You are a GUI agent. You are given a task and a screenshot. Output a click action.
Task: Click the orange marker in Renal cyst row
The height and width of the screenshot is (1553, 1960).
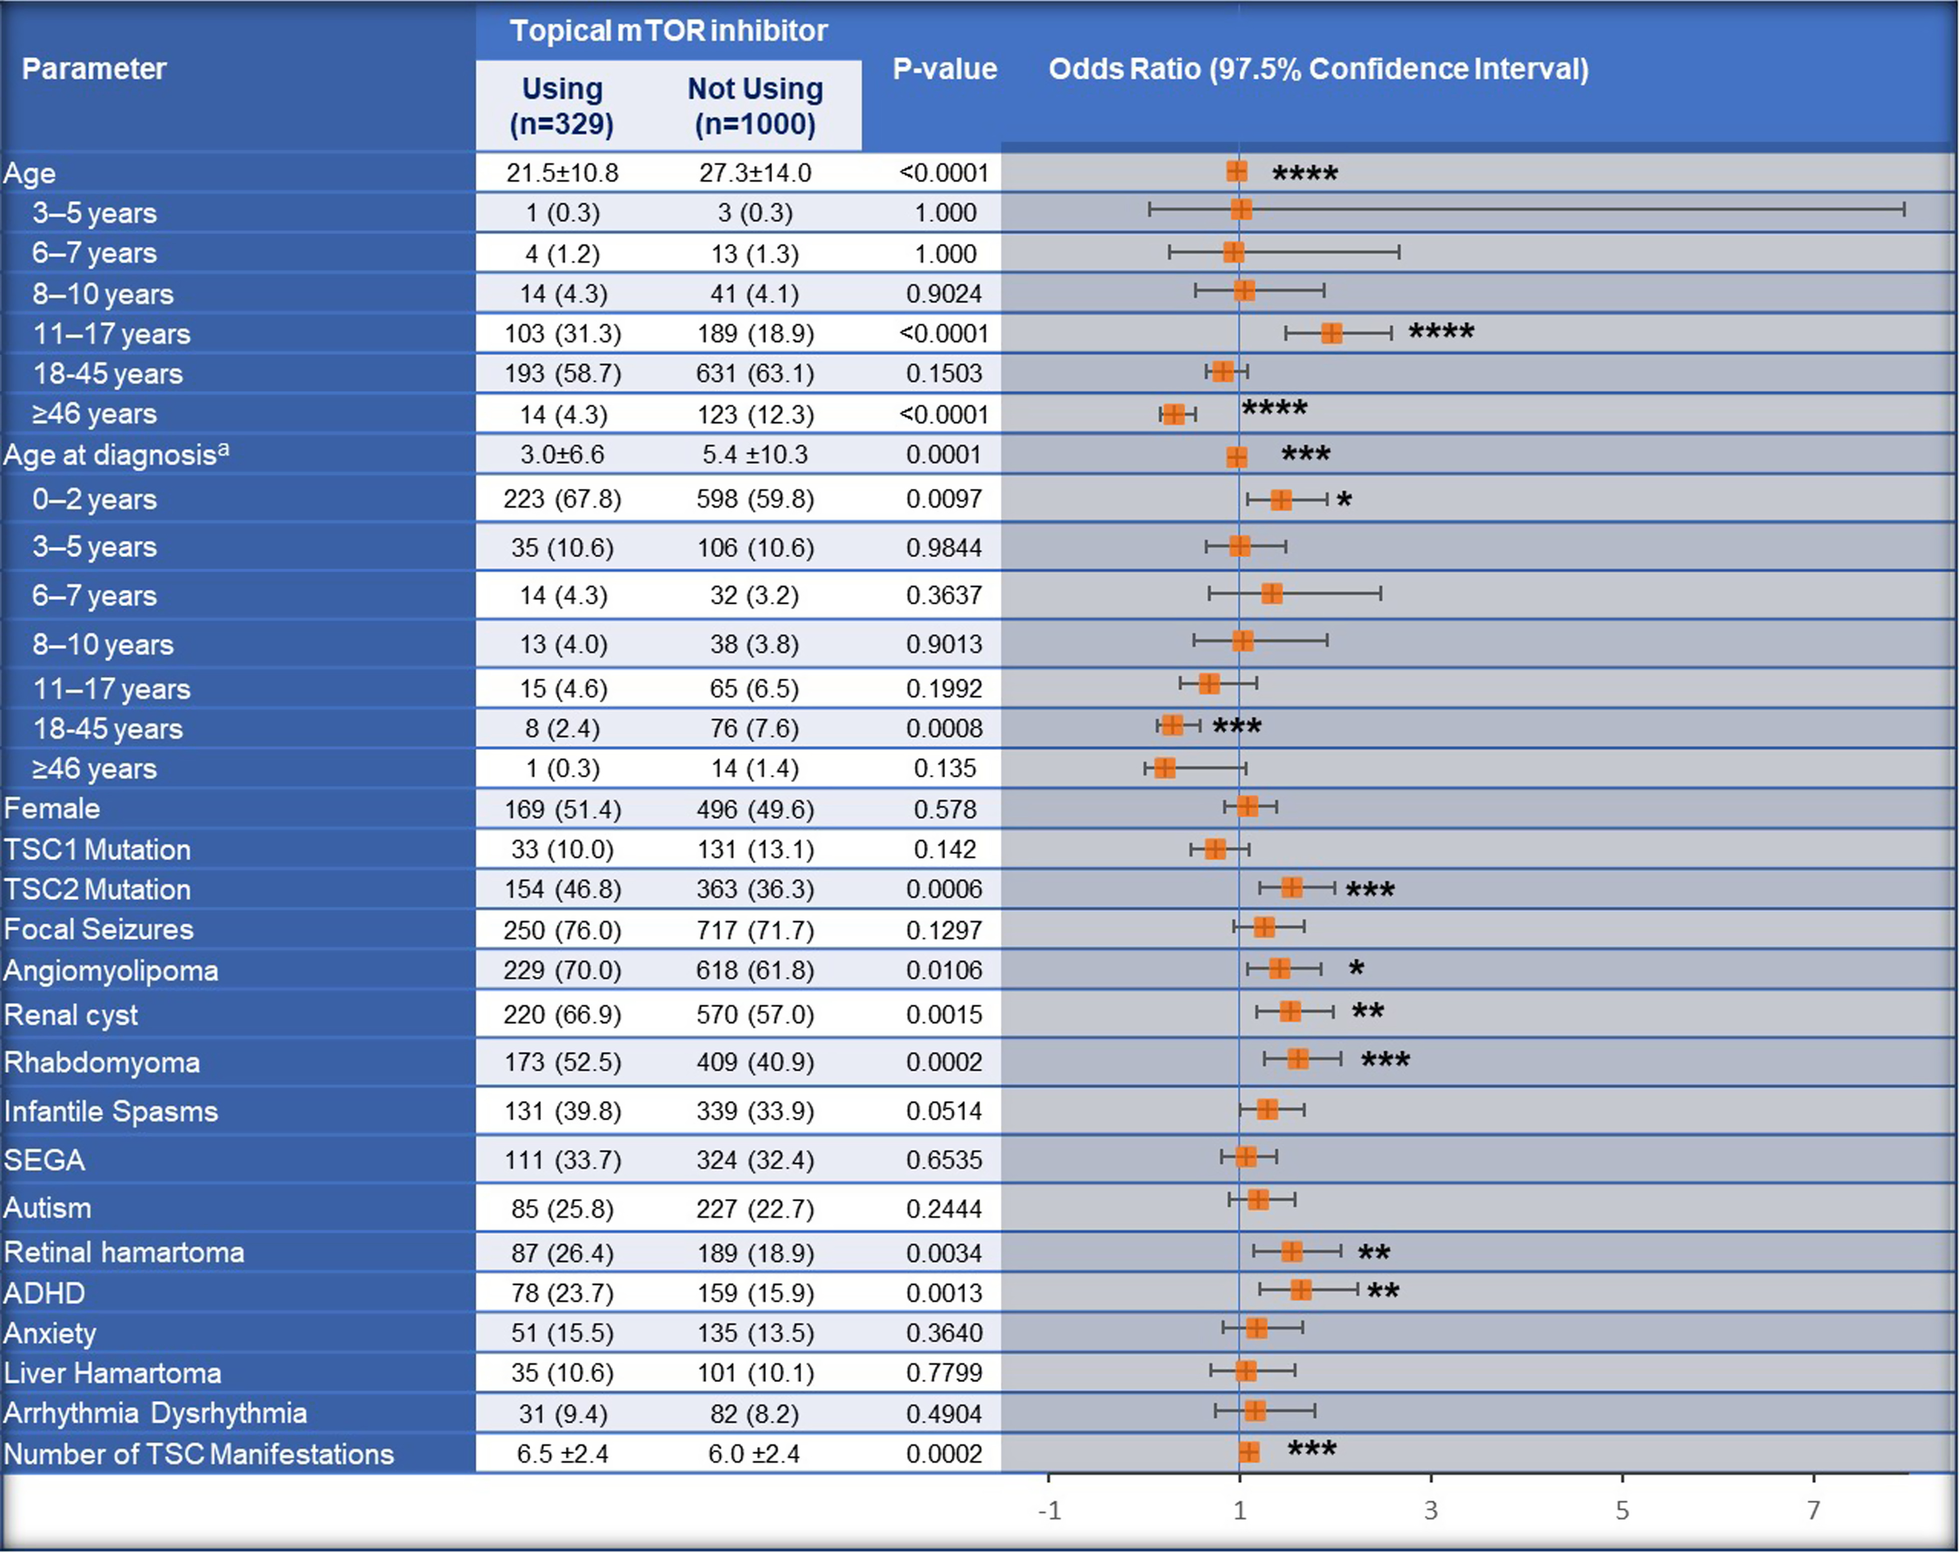[x=1290, y=1011]
